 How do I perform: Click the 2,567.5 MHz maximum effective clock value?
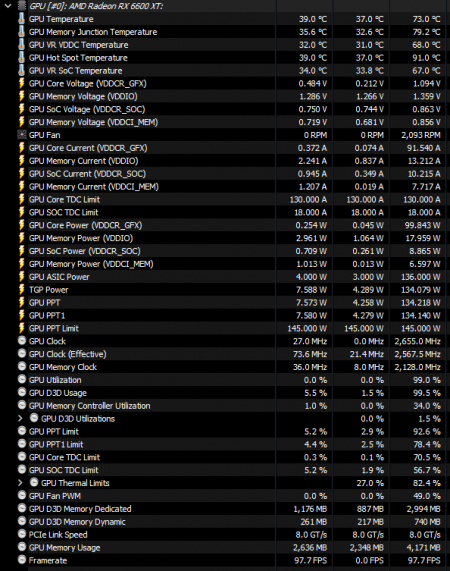pyautogui.click(x=418, y=354)
